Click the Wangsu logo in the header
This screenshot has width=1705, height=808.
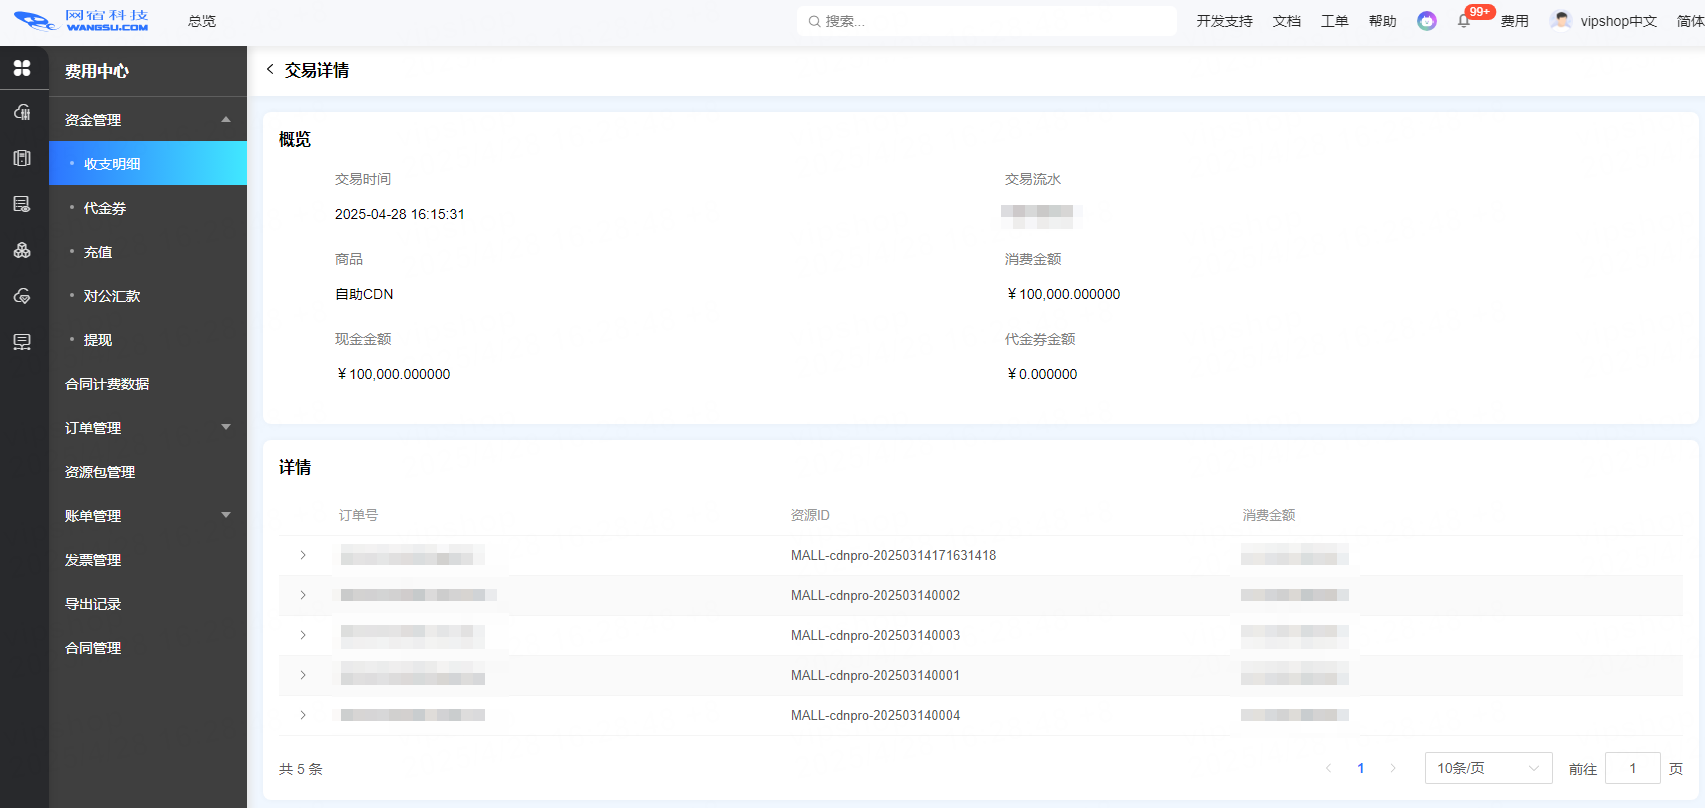pos(81,21)
